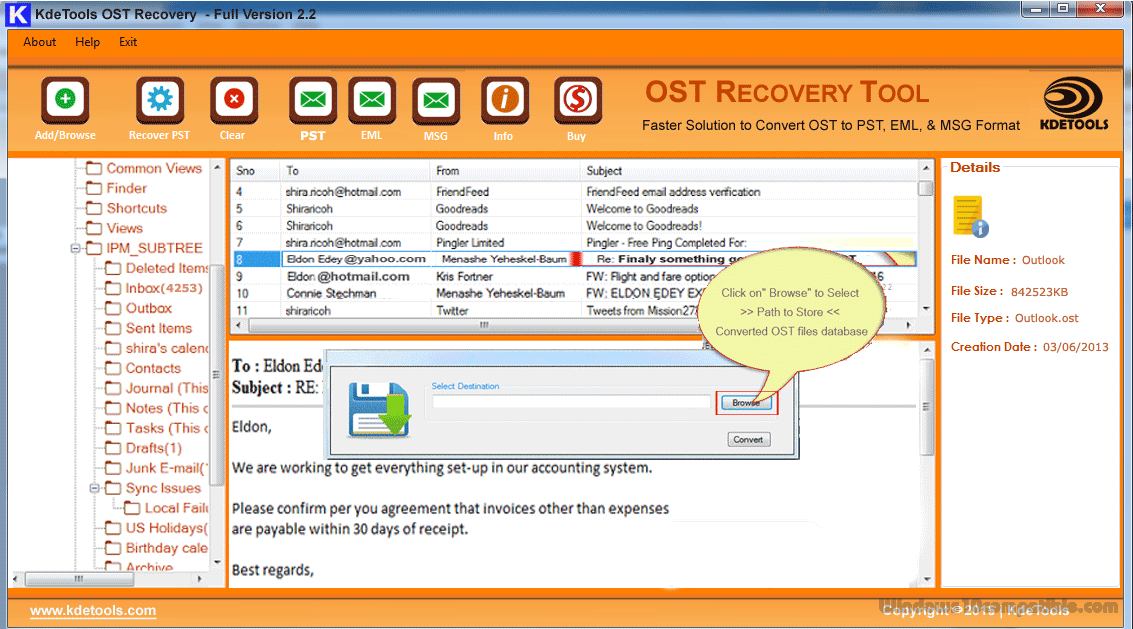The width and height of the screenshot is (1133, 629).
Task: Click the folder tree down scroll arrow
Action: (217, 562)
